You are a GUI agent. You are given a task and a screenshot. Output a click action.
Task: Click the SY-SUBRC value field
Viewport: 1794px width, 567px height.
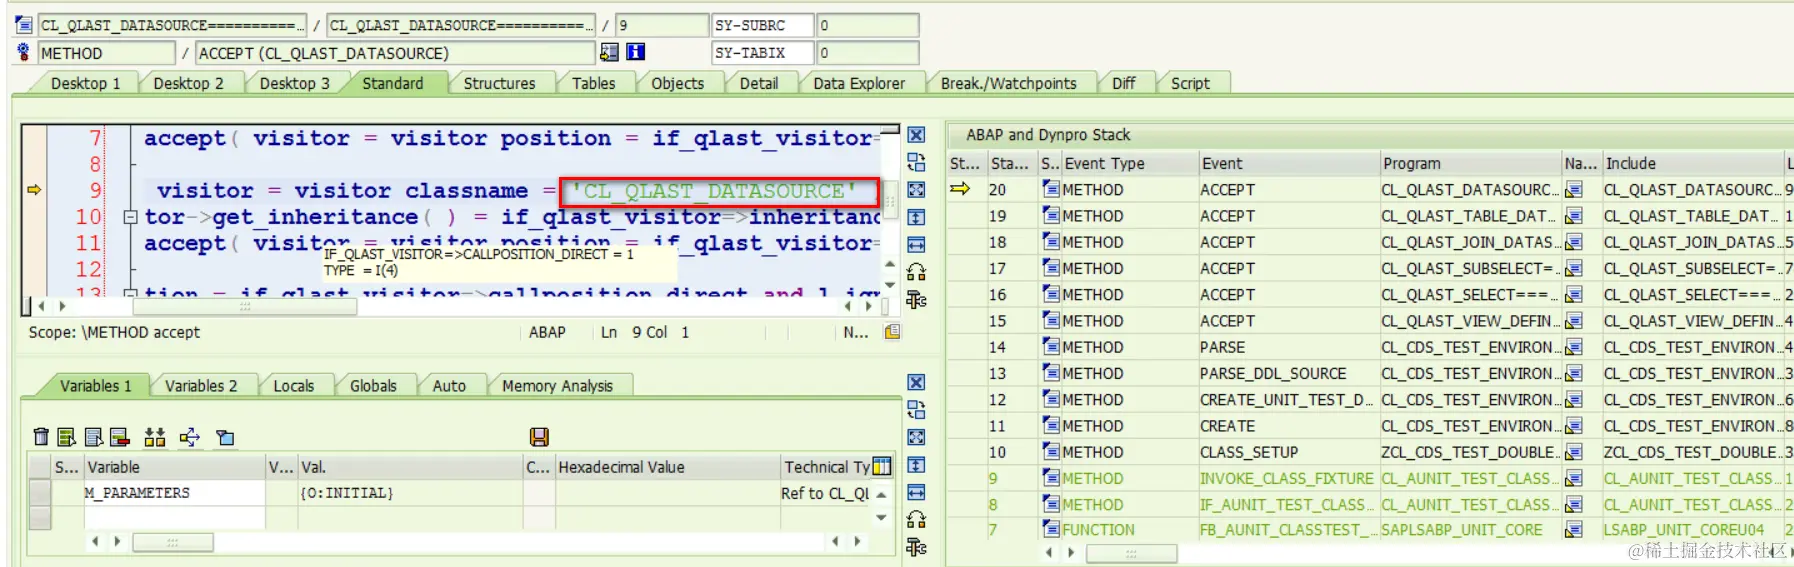pyautogui.click(x=868, y=25)
